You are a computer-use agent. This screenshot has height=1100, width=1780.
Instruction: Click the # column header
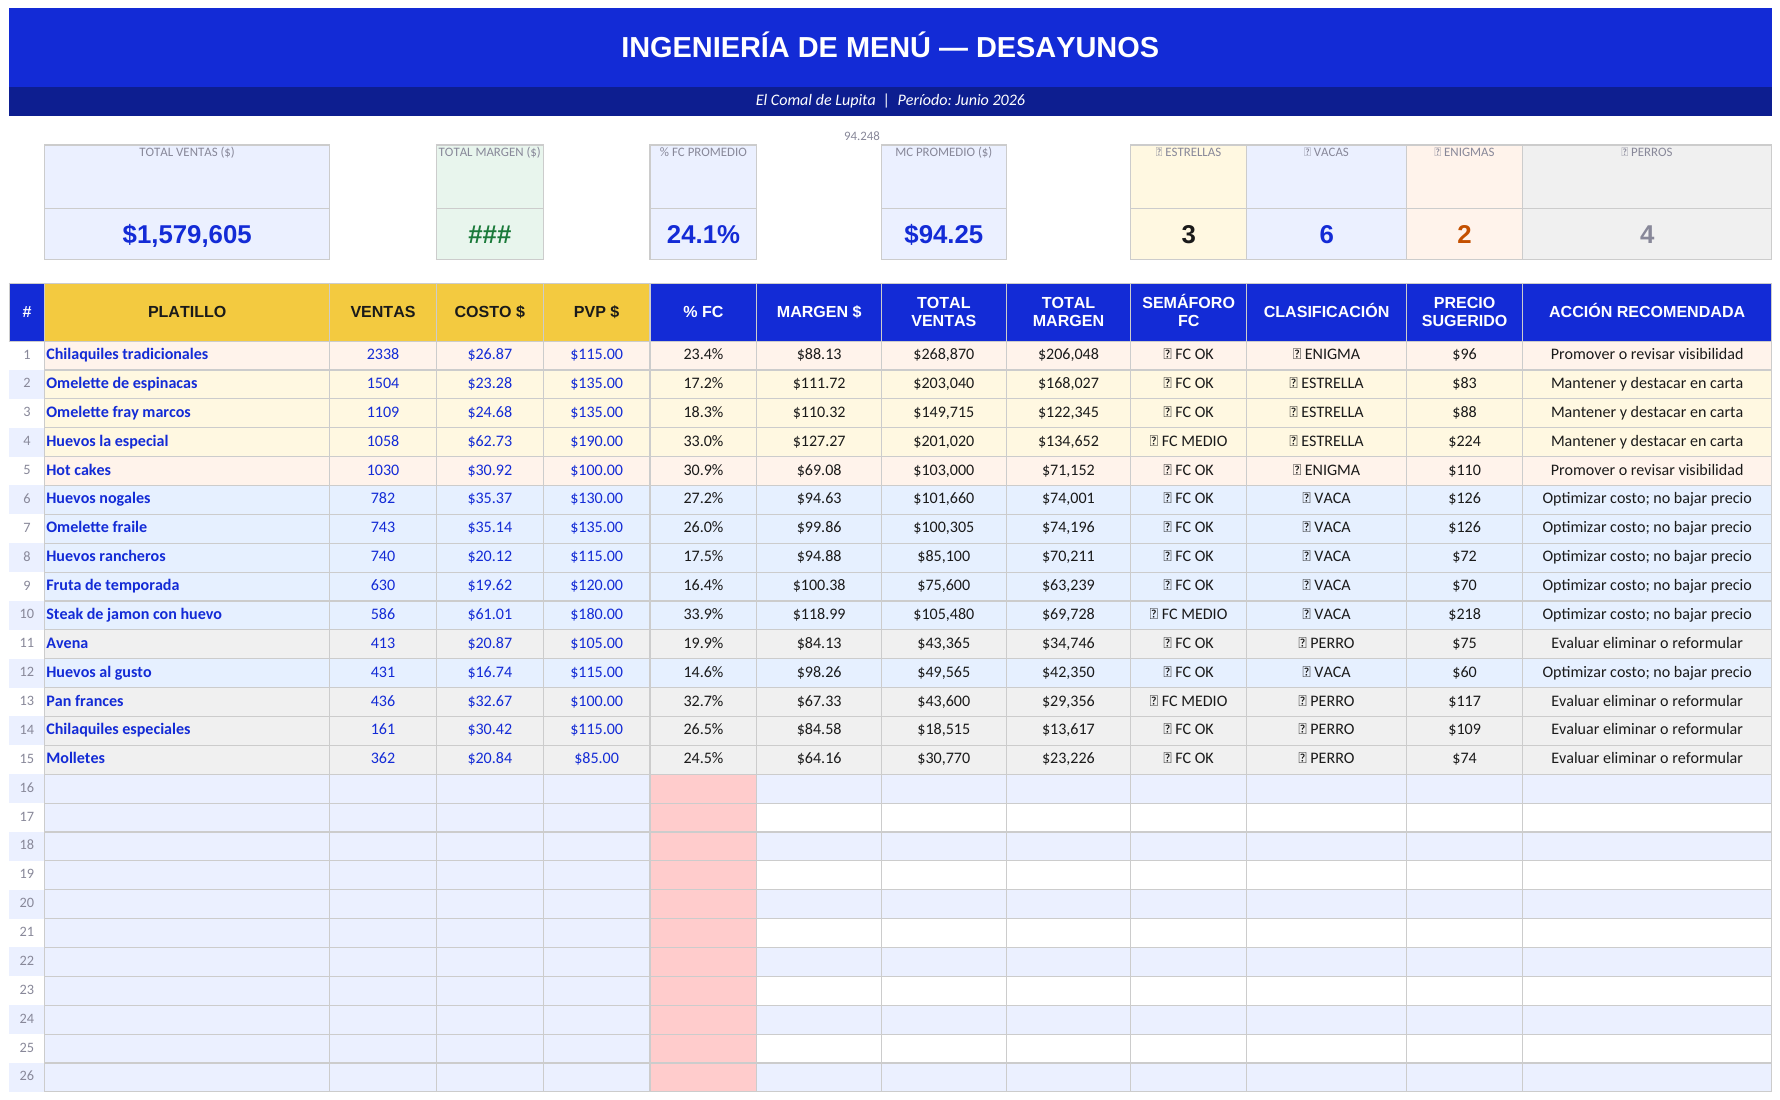pos(27,312)
